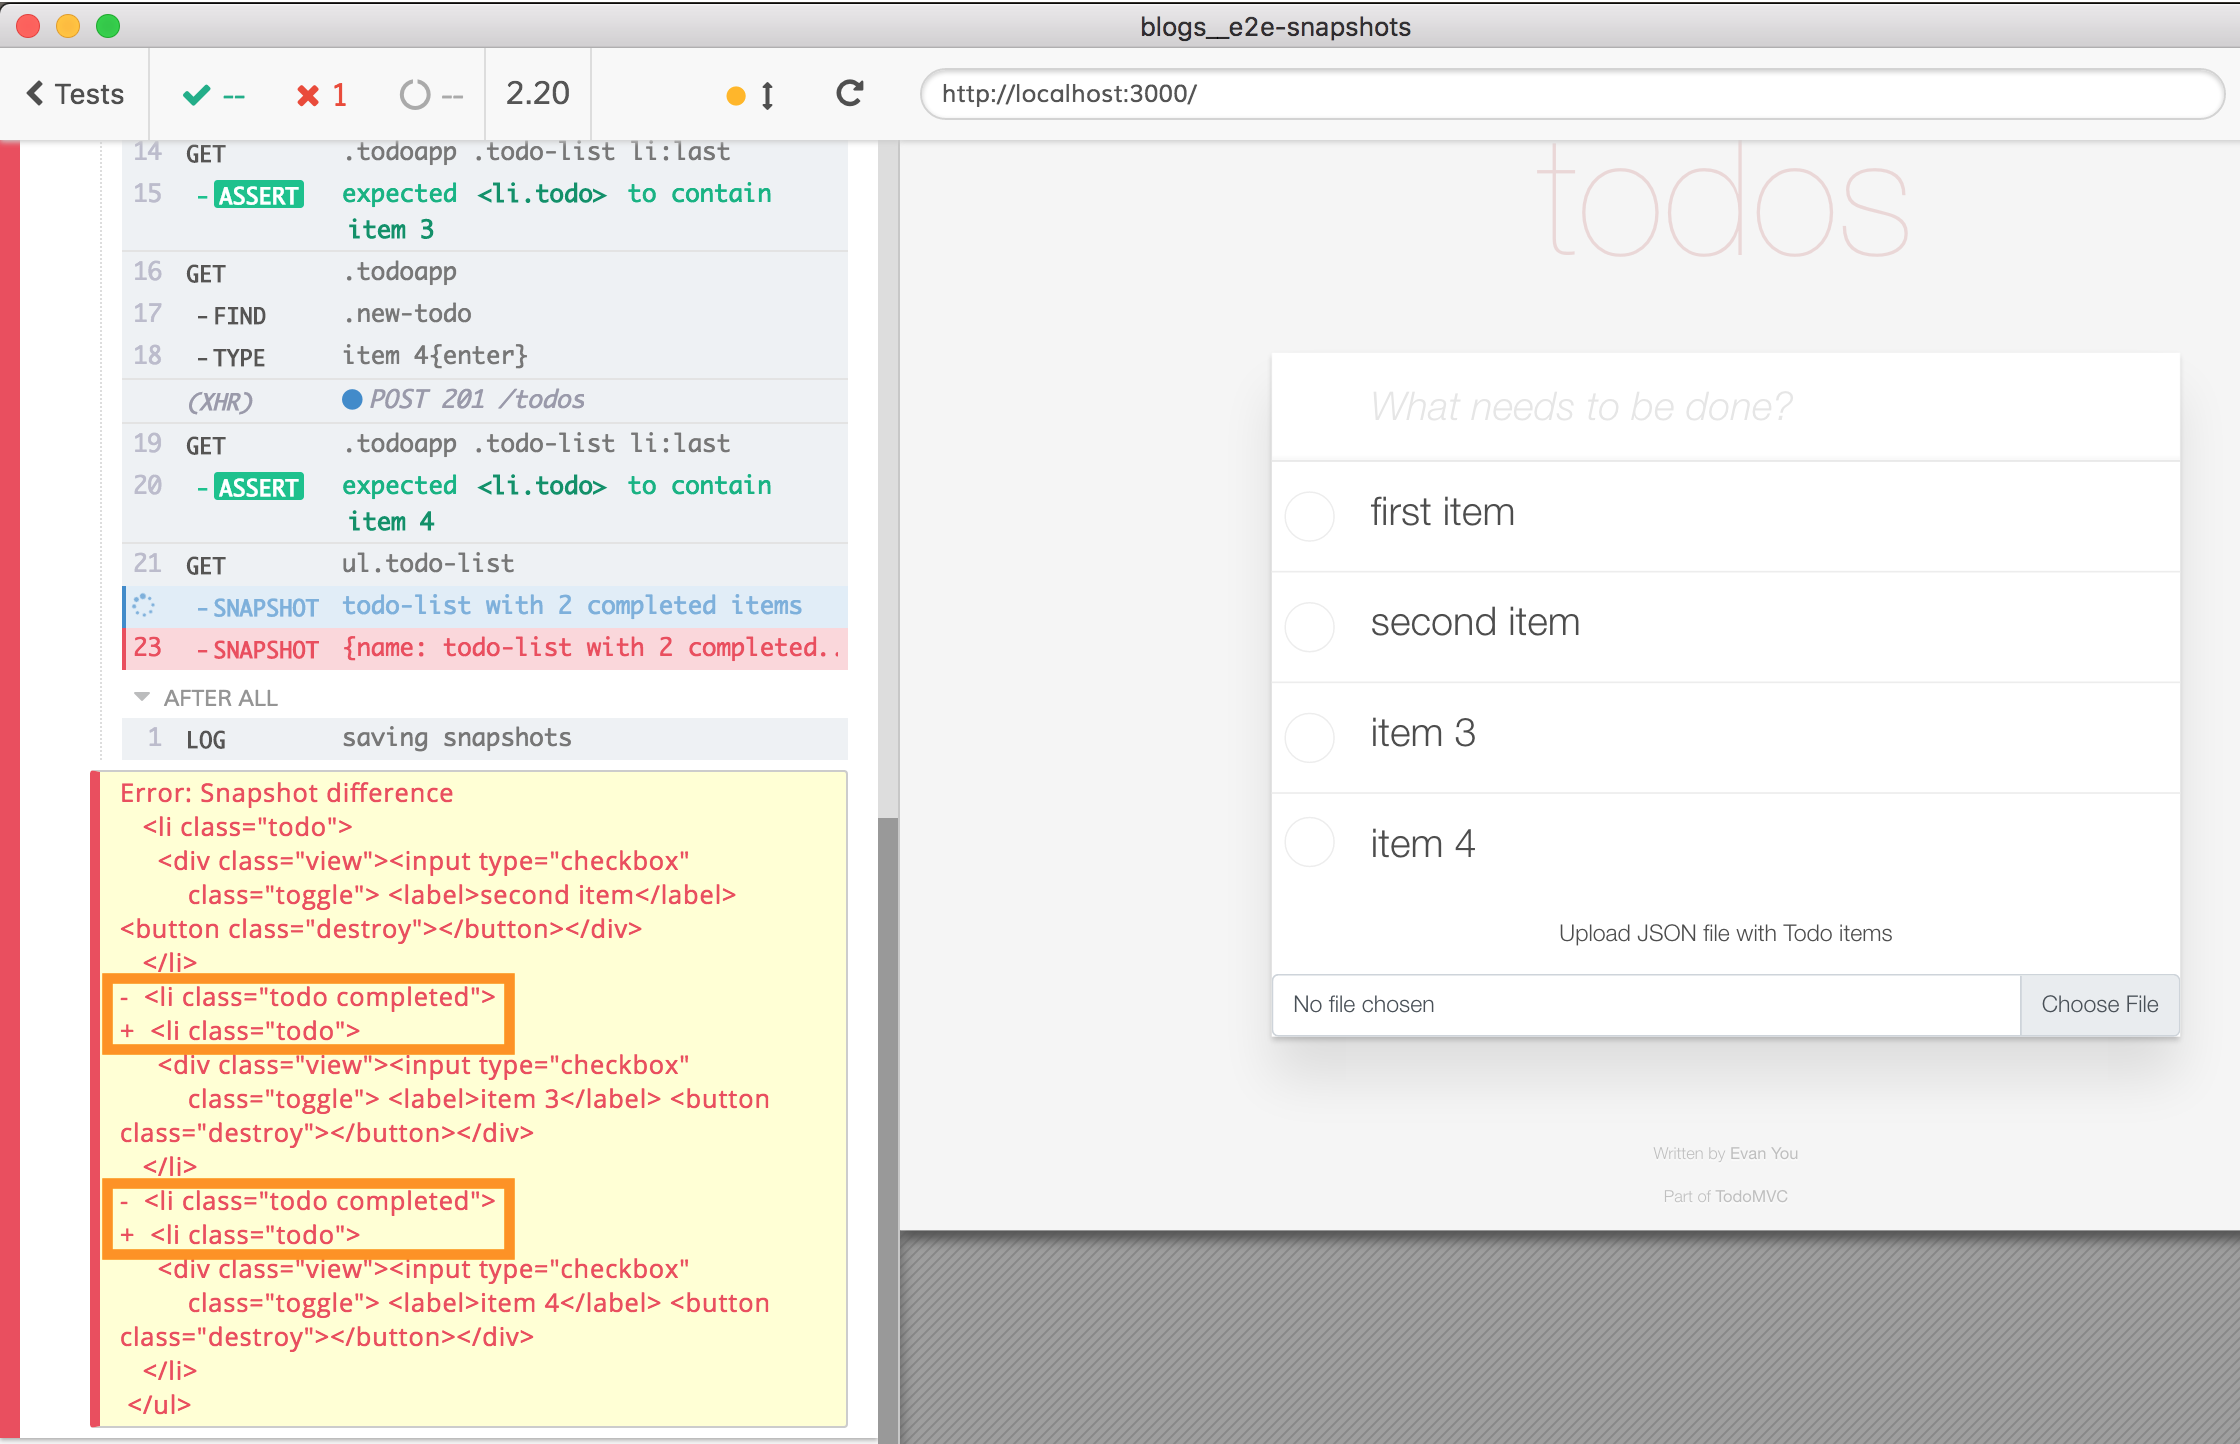The image size is (2240, 1444).
Task: Click the What needs to be done field
Action: pyautogui.click(x=1724, y=407)
